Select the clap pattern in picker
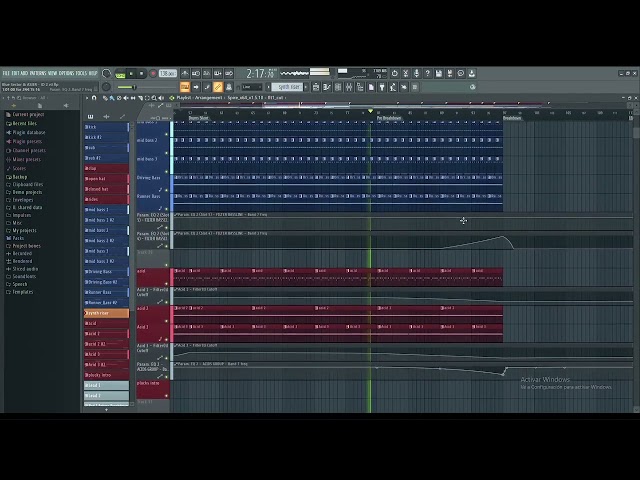 point(107,168)
